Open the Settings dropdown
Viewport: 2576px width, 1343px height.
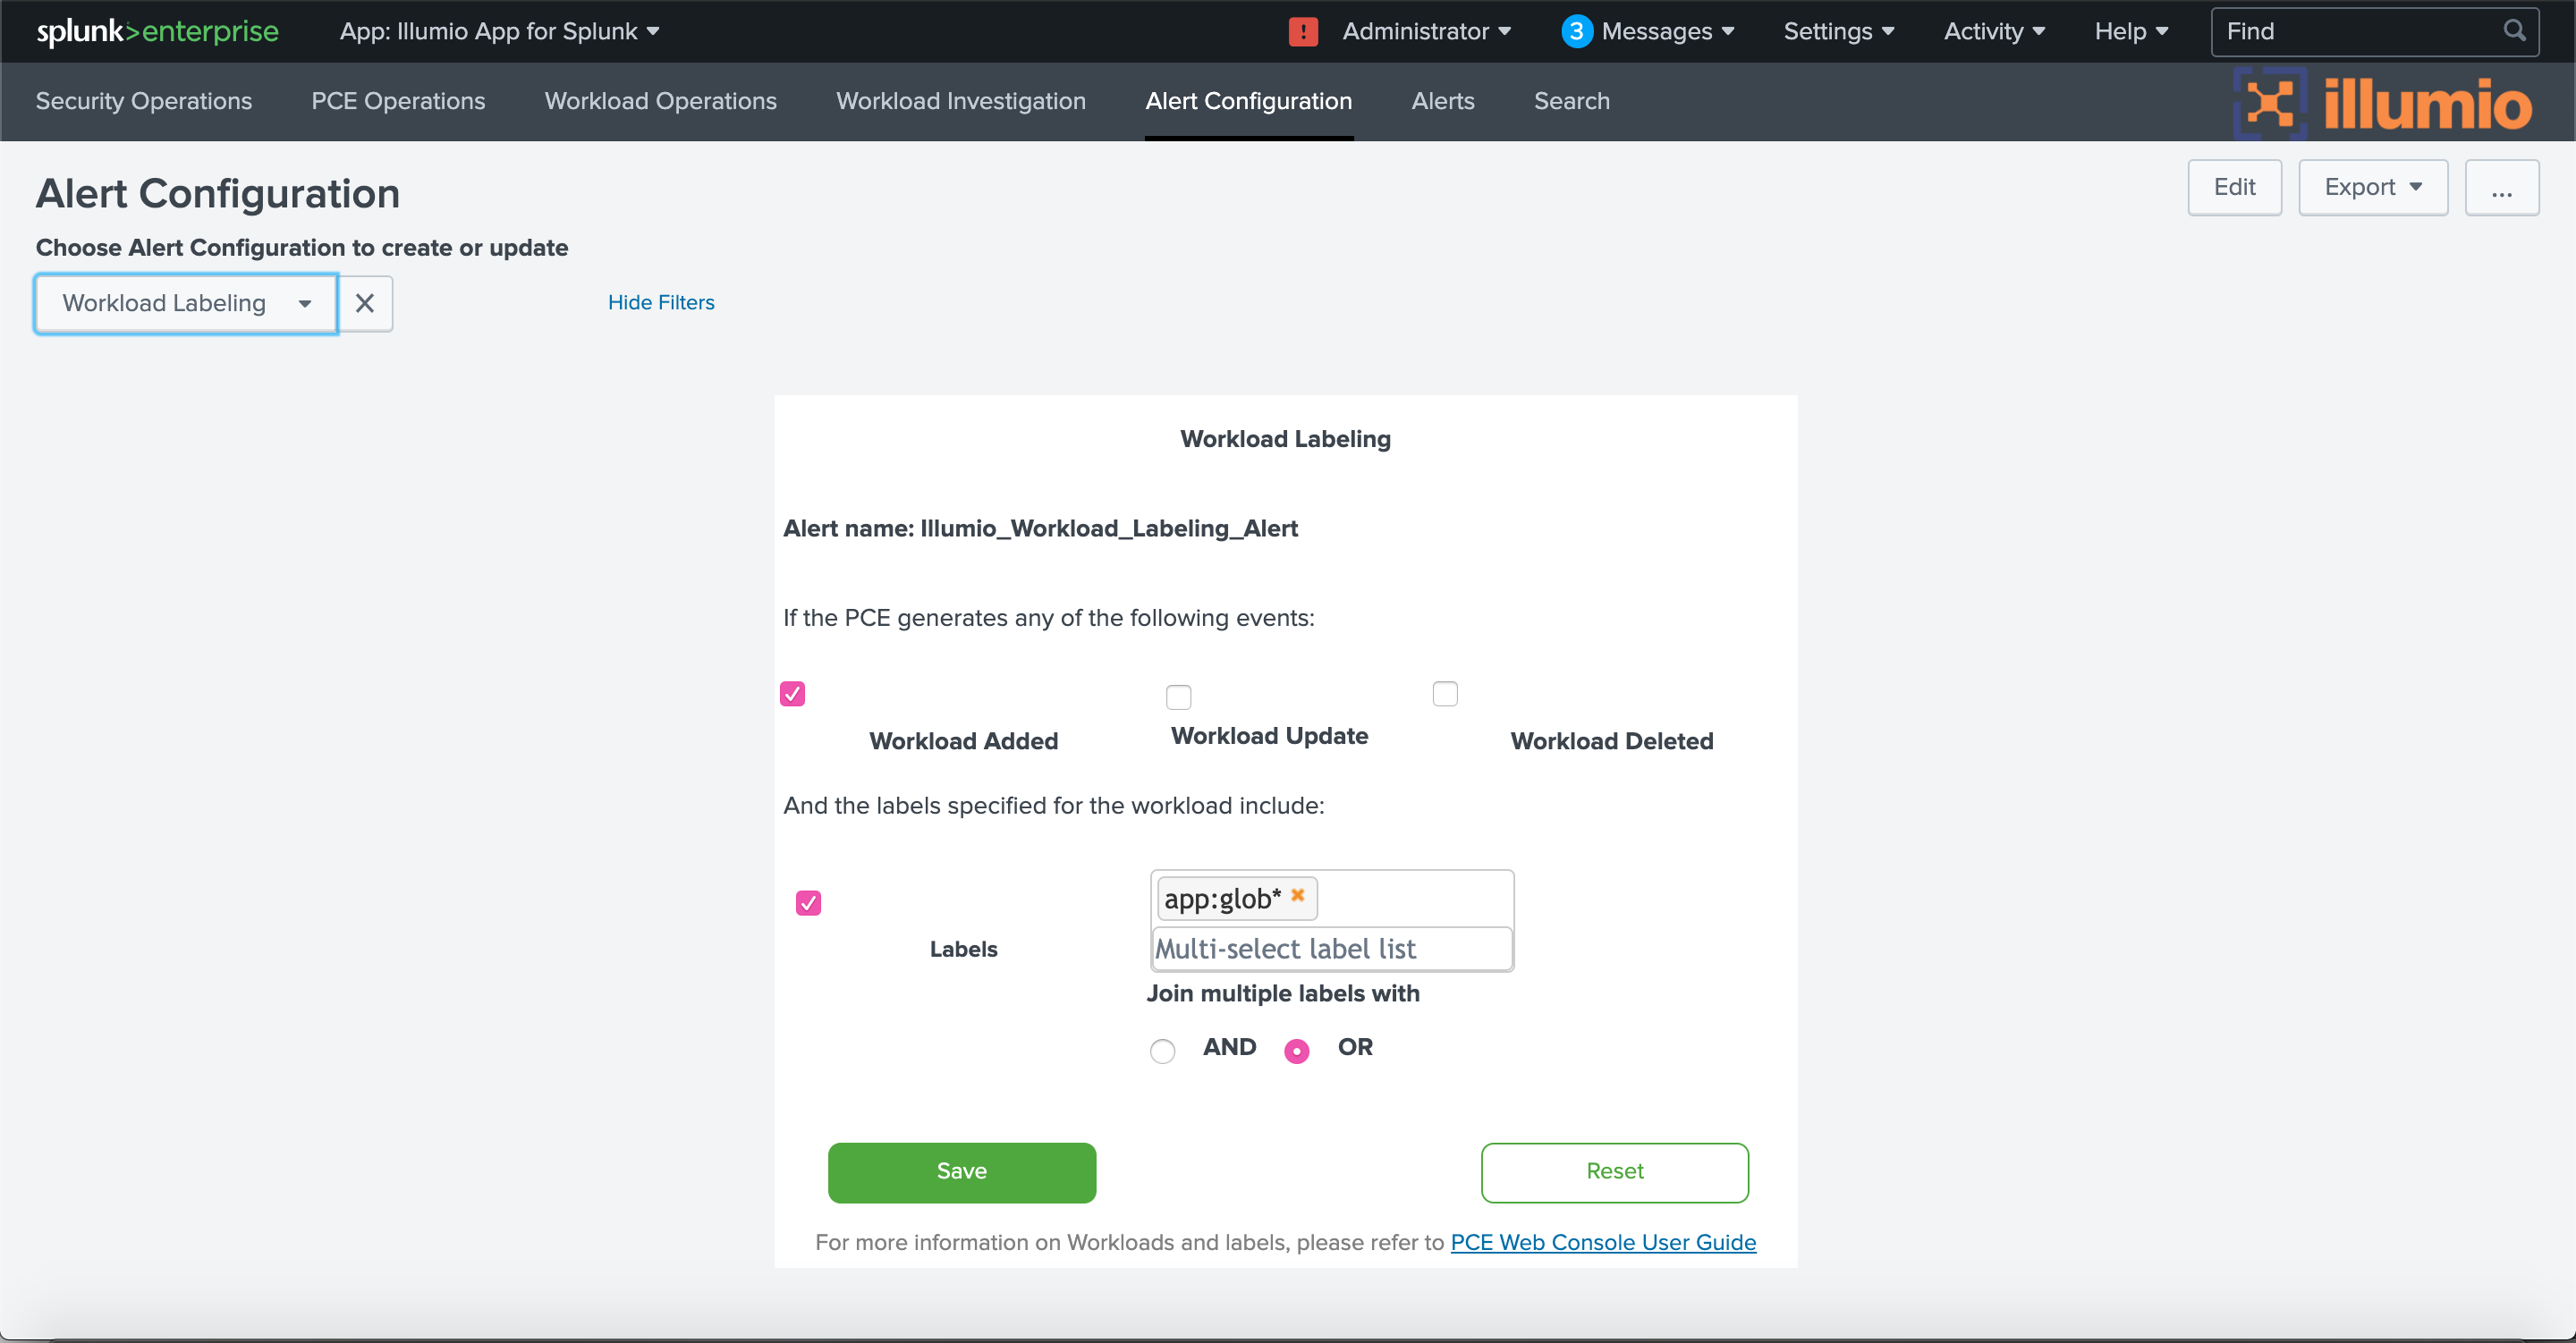tap(1838, 31)
